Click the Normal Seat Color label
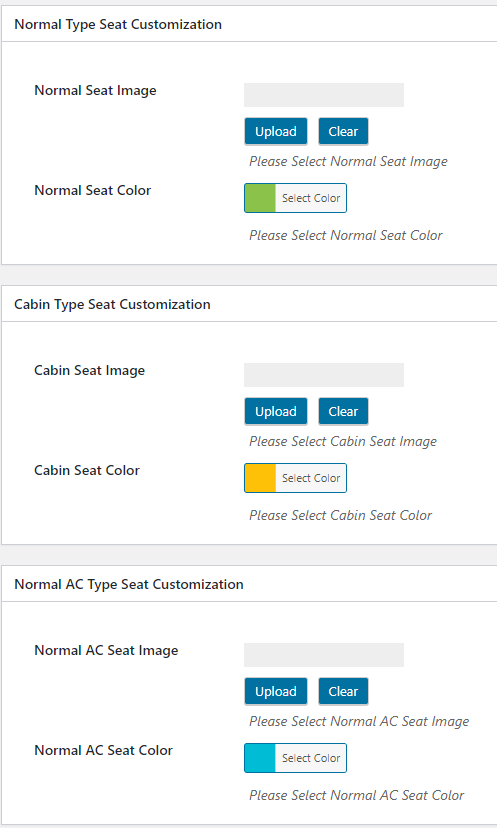Screen dimensions: 497x828 (92, 190)
